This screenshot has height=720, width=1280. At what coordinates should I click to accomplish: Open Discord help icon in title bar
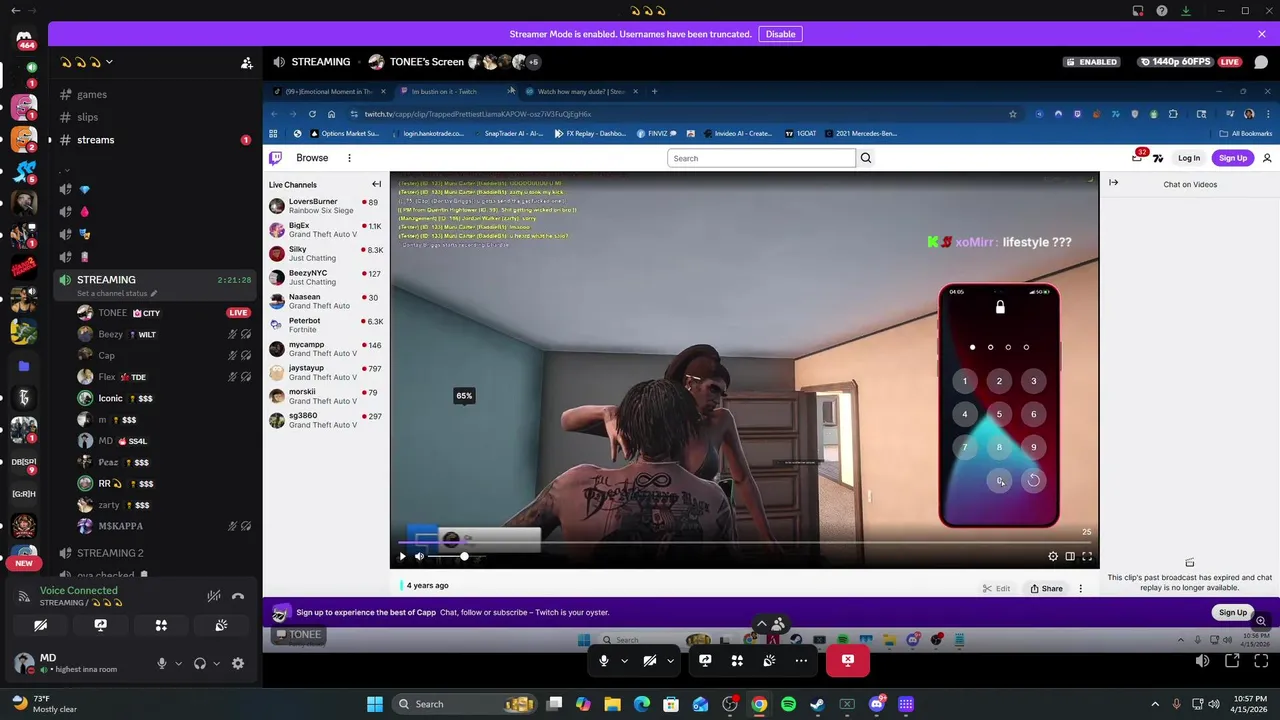(x=1162, y=11)
